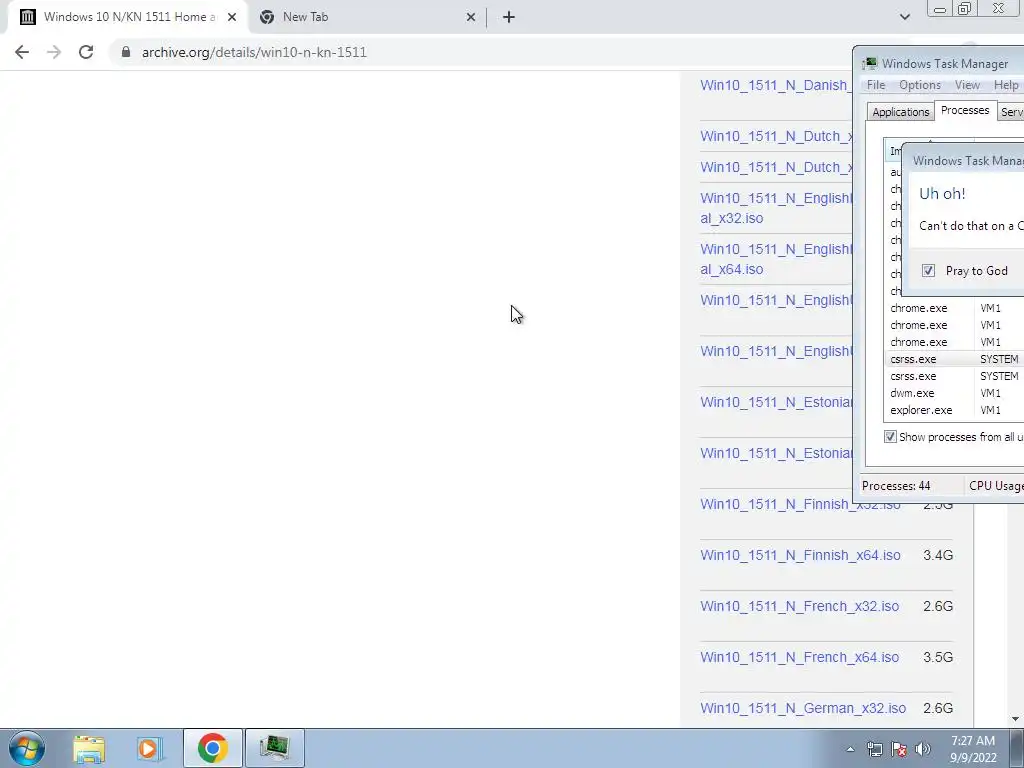Switch to the Windows 10 N/KN 1511 tab
The height and width of the screenshot is (768, 1024).
(128, 18)
